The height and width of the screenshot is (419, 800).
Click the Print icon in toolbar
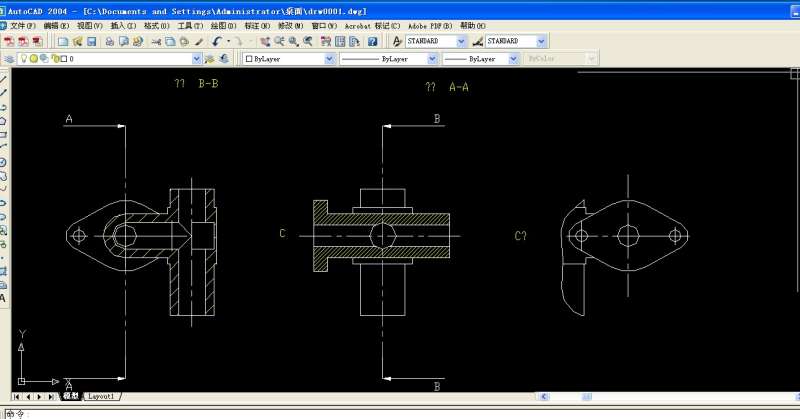click(110, 42)
